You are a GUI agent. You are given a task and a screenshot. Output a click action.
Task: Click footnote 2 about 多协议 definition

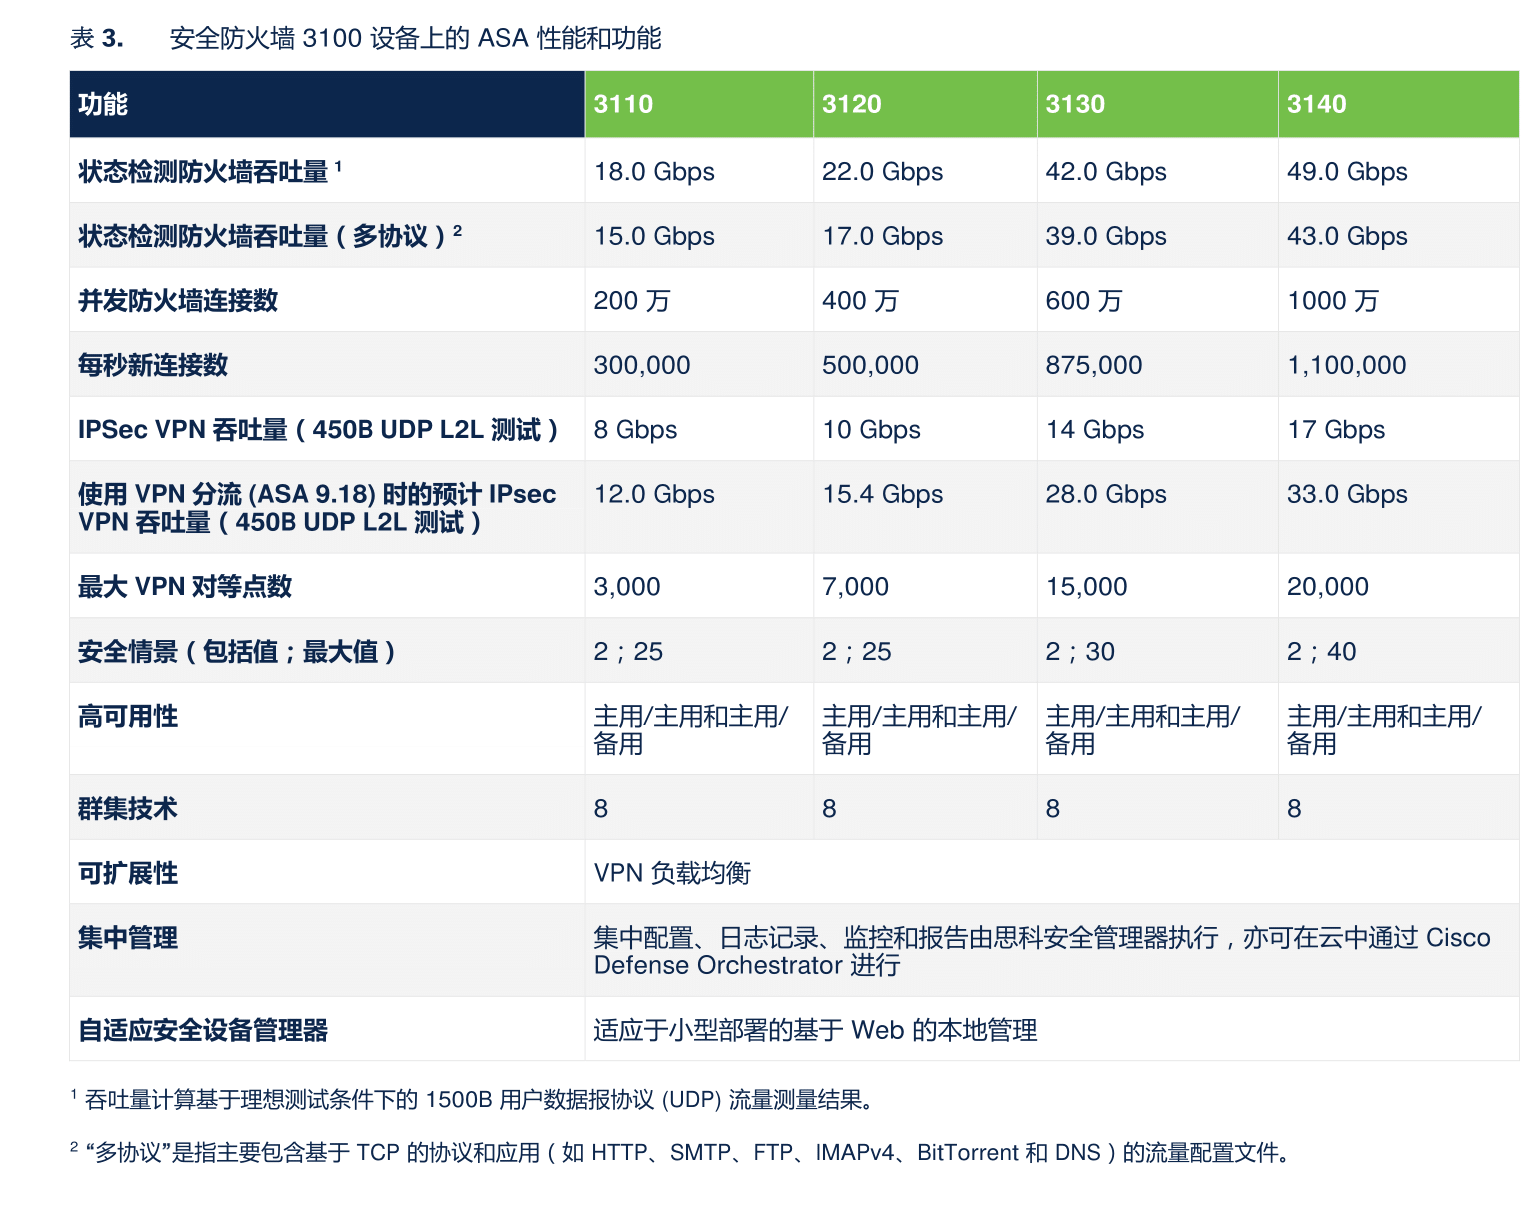tap(680, 1152)
